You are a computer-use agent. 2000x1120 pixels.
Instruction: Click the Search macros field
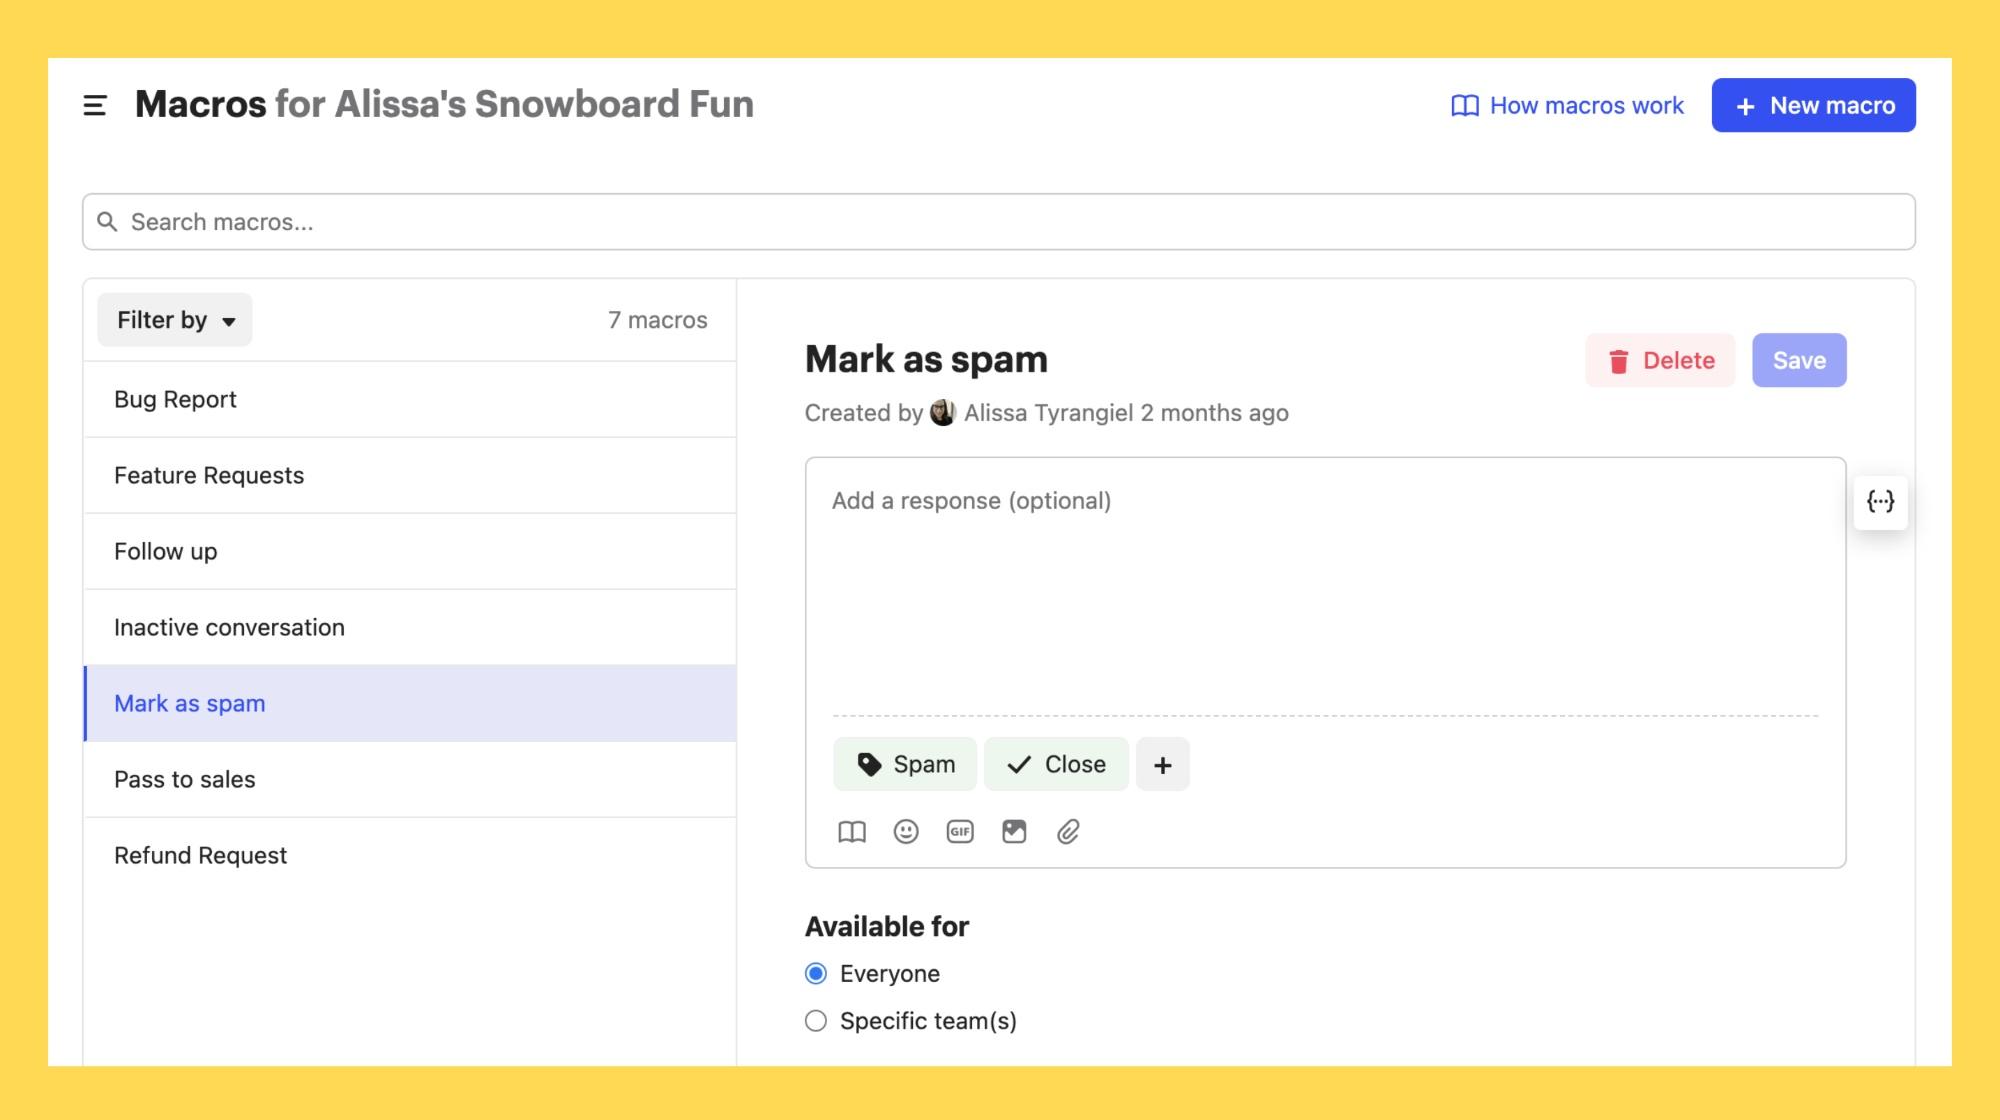tap(1000, 221)
